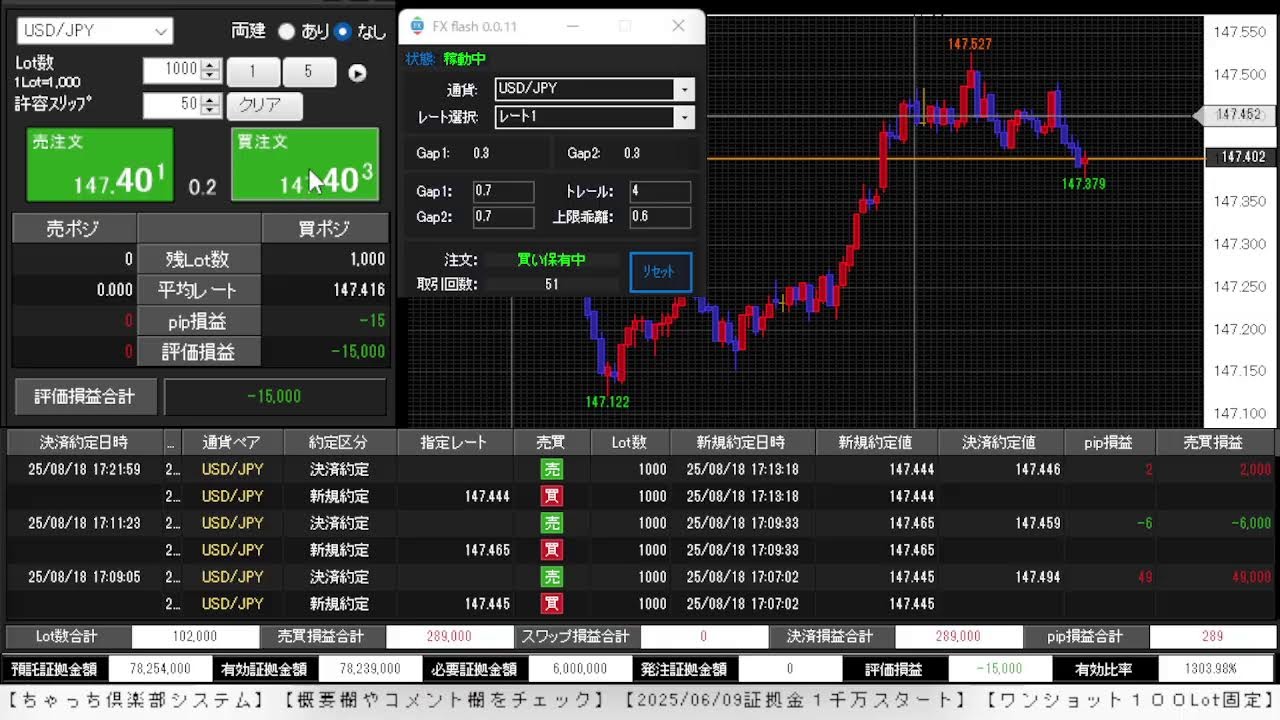Click the 買ポジ column header
The height and width of the screenshot is (720, 1280).
click(324, 228)
